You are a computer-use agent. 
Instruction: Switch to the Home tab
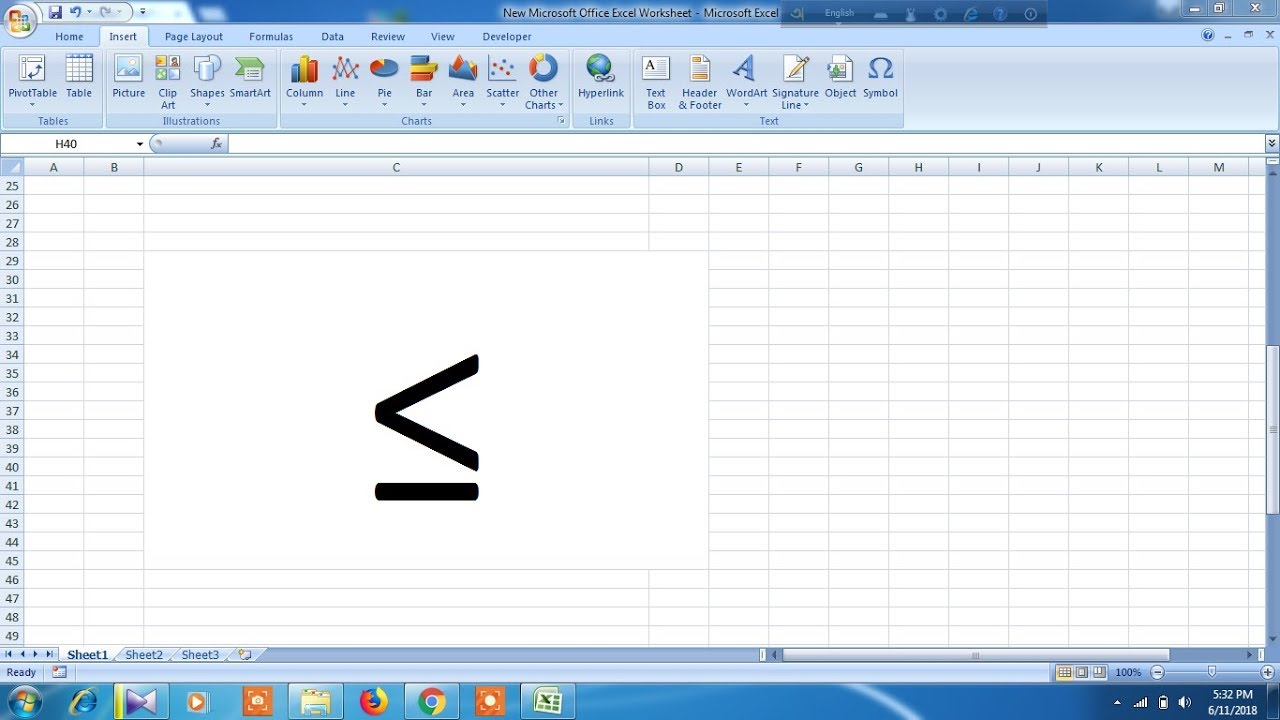[x=69, y=37]
